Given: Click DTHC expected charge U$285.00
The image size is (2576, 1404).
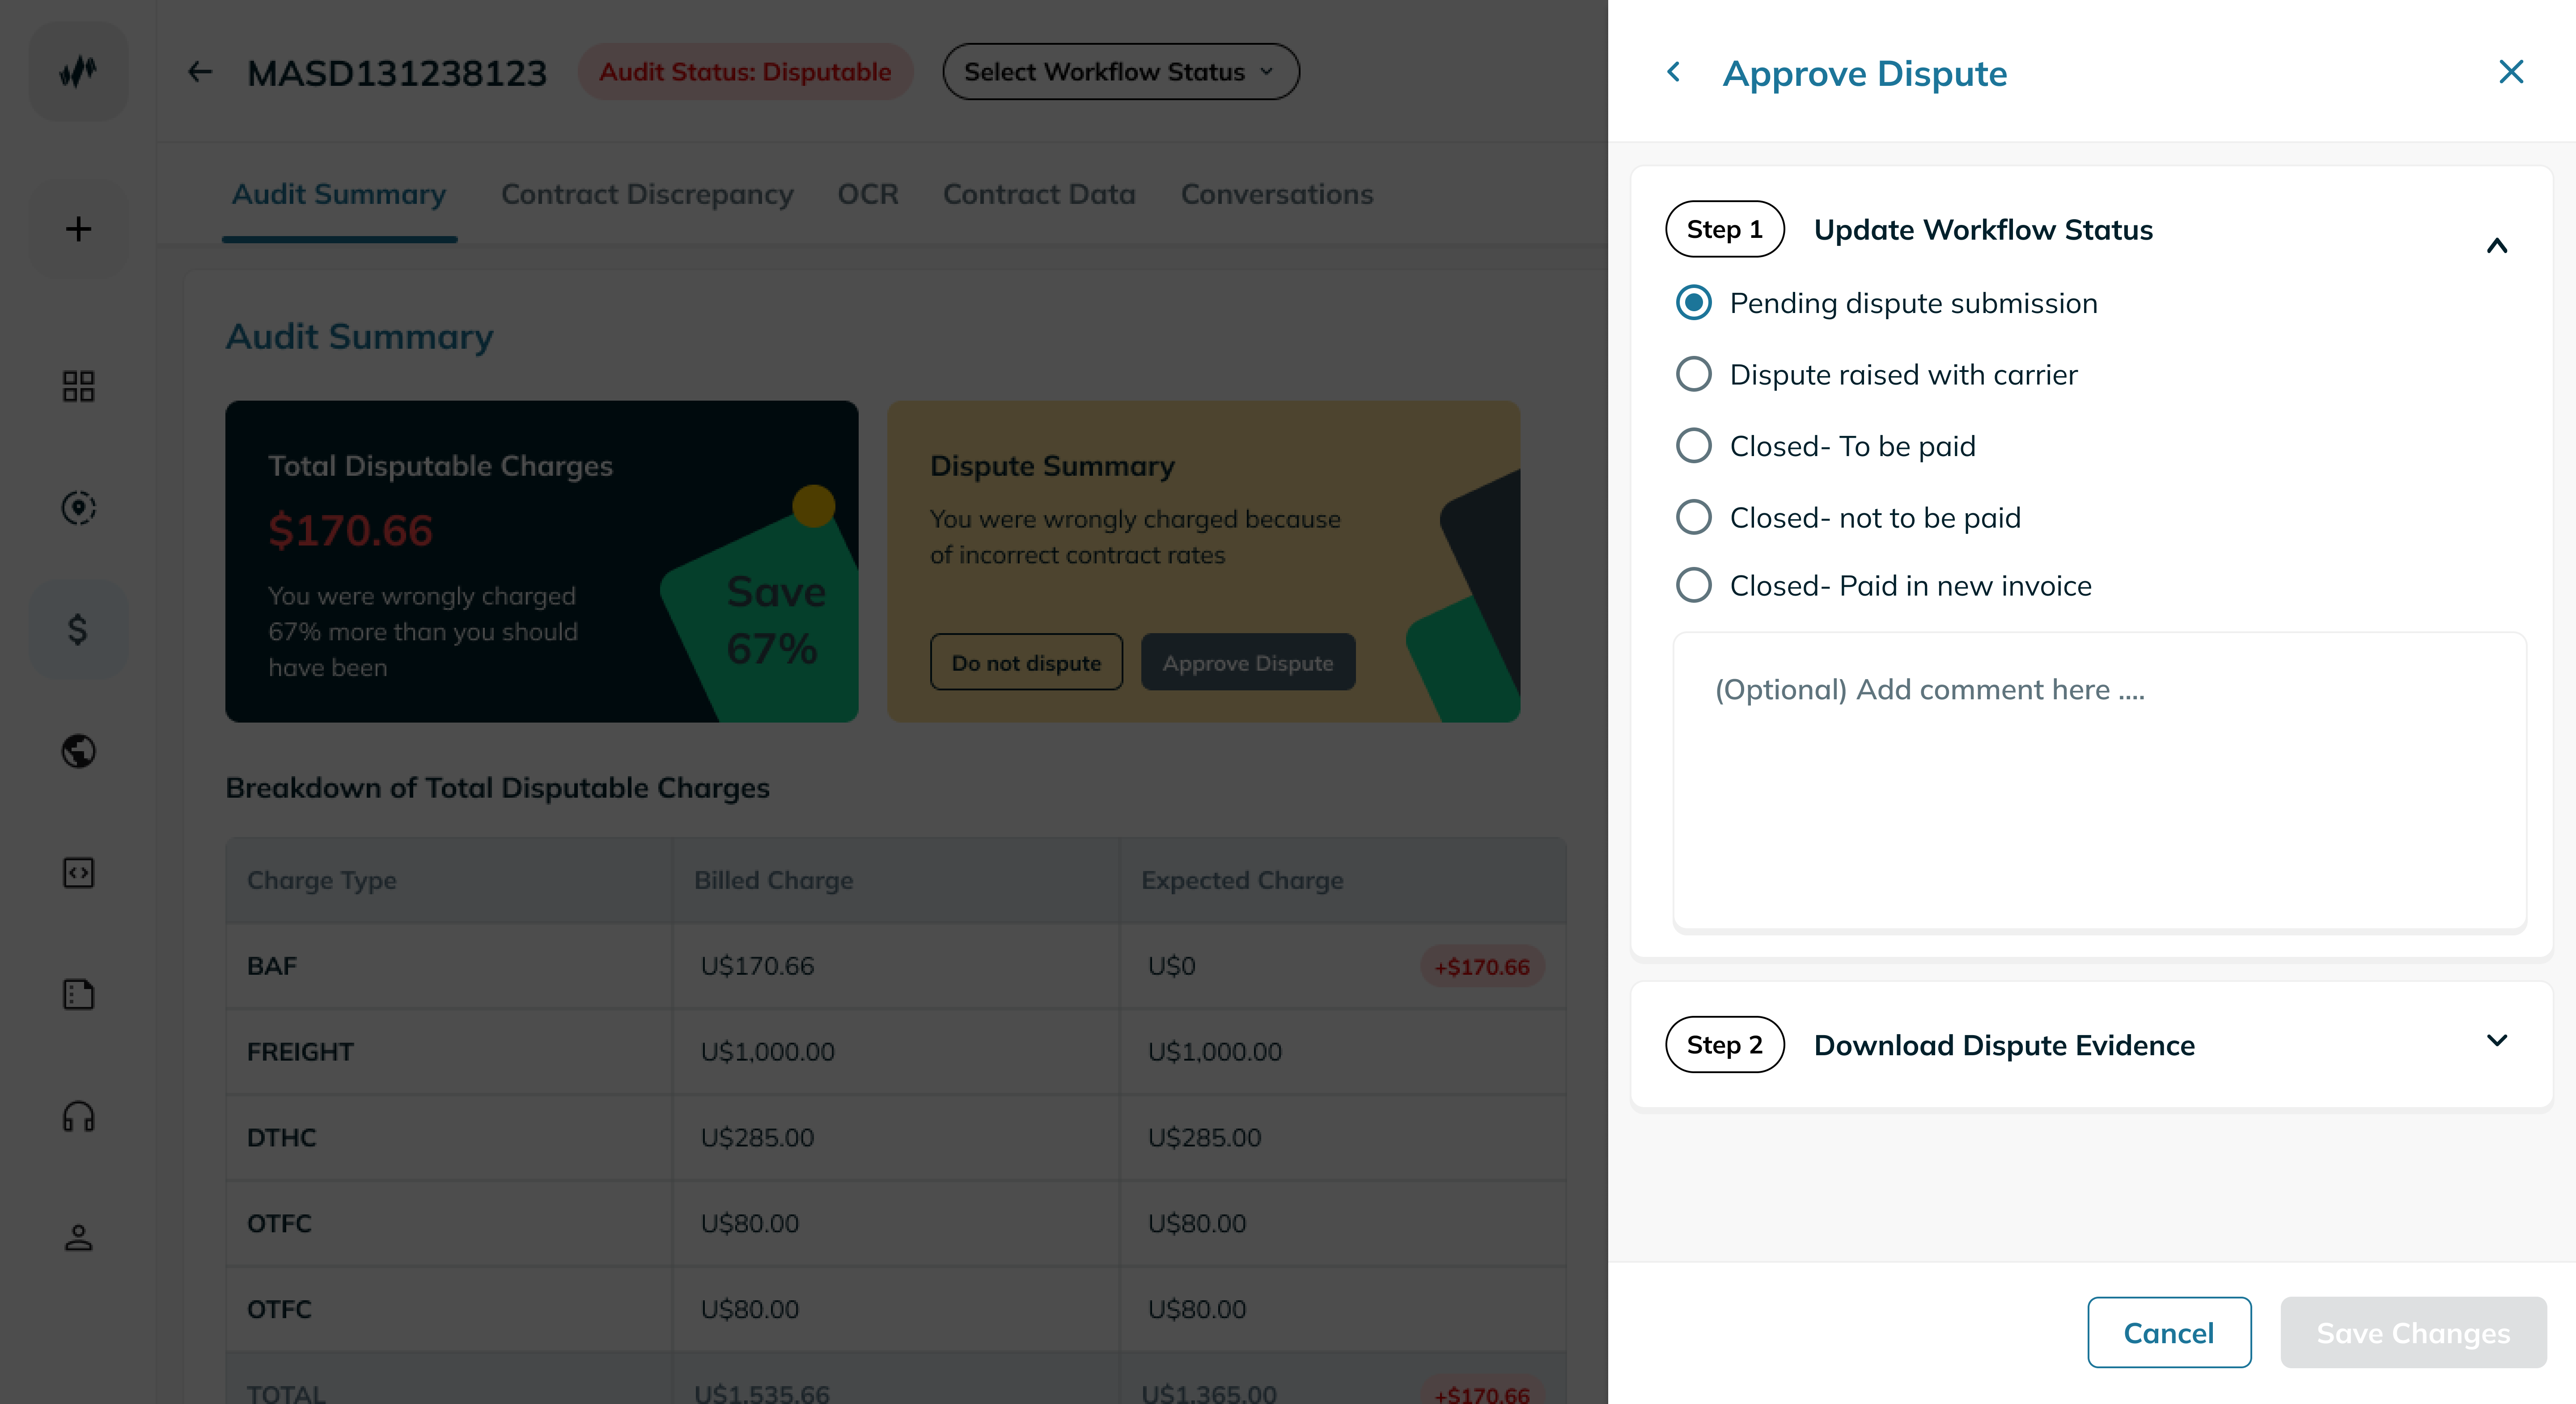Looking at the screenshot, I should pos(1204,1138).
